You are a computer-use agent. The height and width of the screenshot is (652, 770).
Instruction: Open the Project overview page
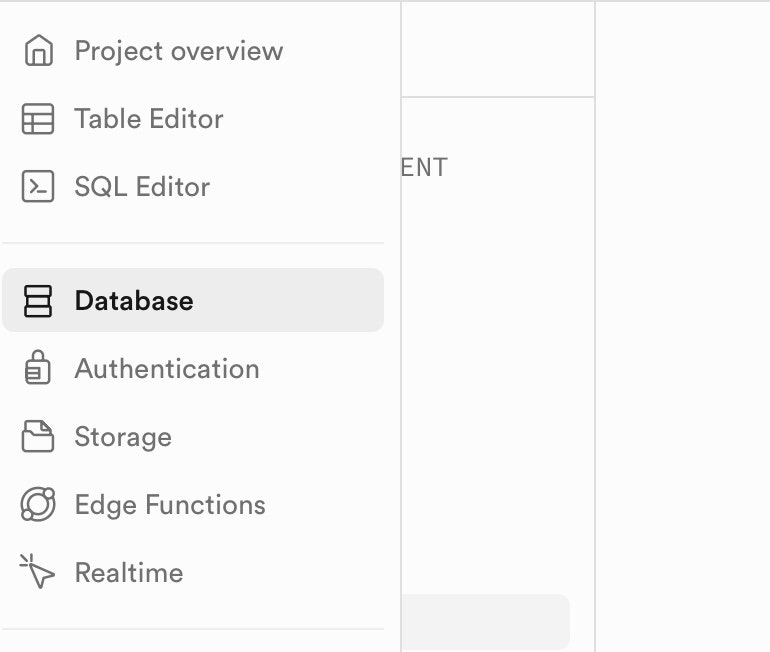tap(178, 51)
